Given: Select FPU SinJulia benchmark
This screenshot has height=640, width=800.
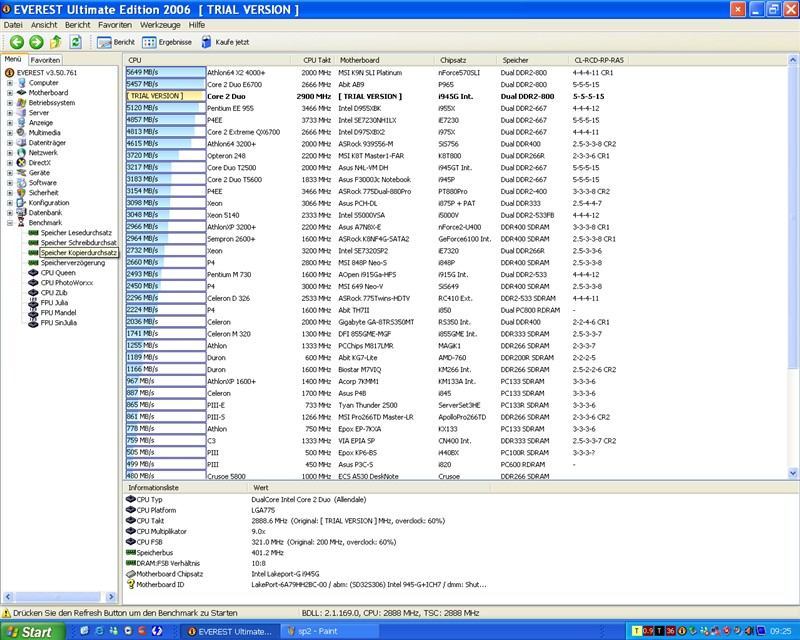Looking at the screenshot, I should pos(59,323).
